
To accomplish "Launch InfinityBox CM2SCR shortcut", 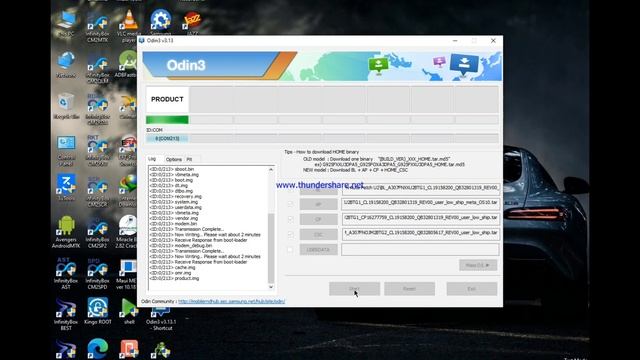I will pyautogui.click(x=98, y=192).
